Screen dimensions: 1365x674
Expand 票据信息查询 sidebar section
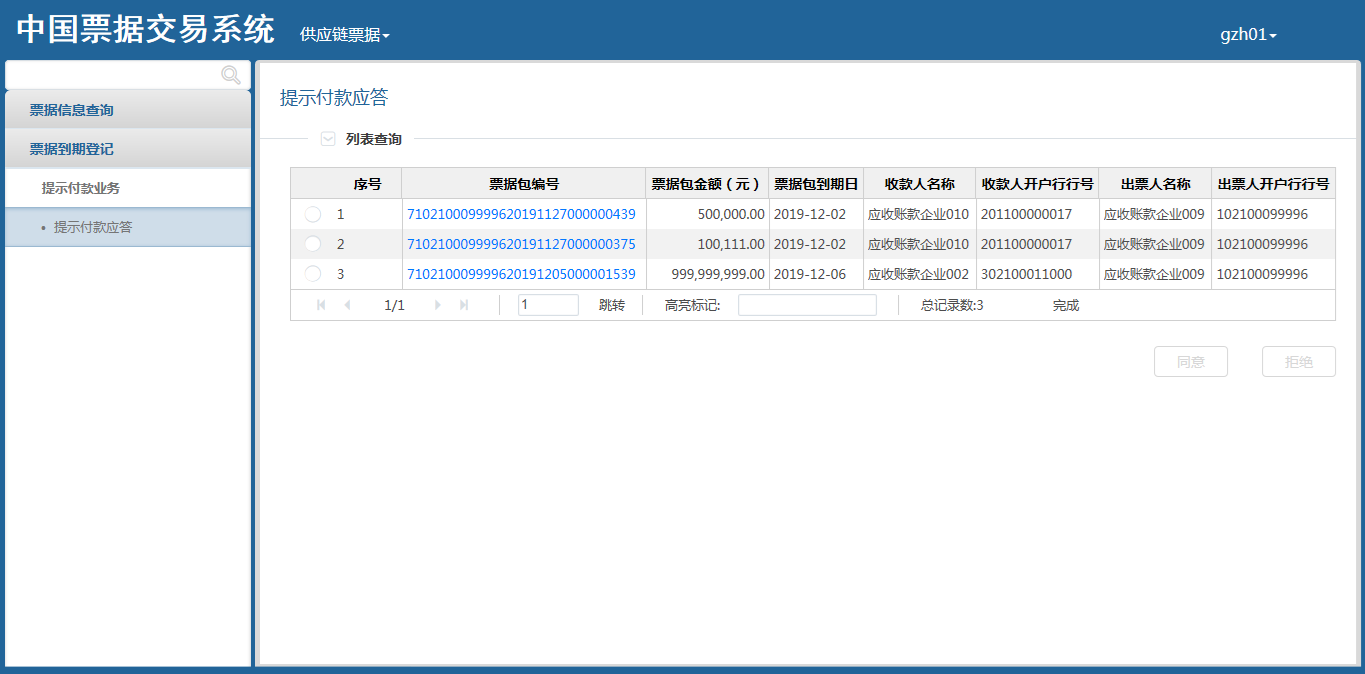pyautogui.click(x=128, y=110)
